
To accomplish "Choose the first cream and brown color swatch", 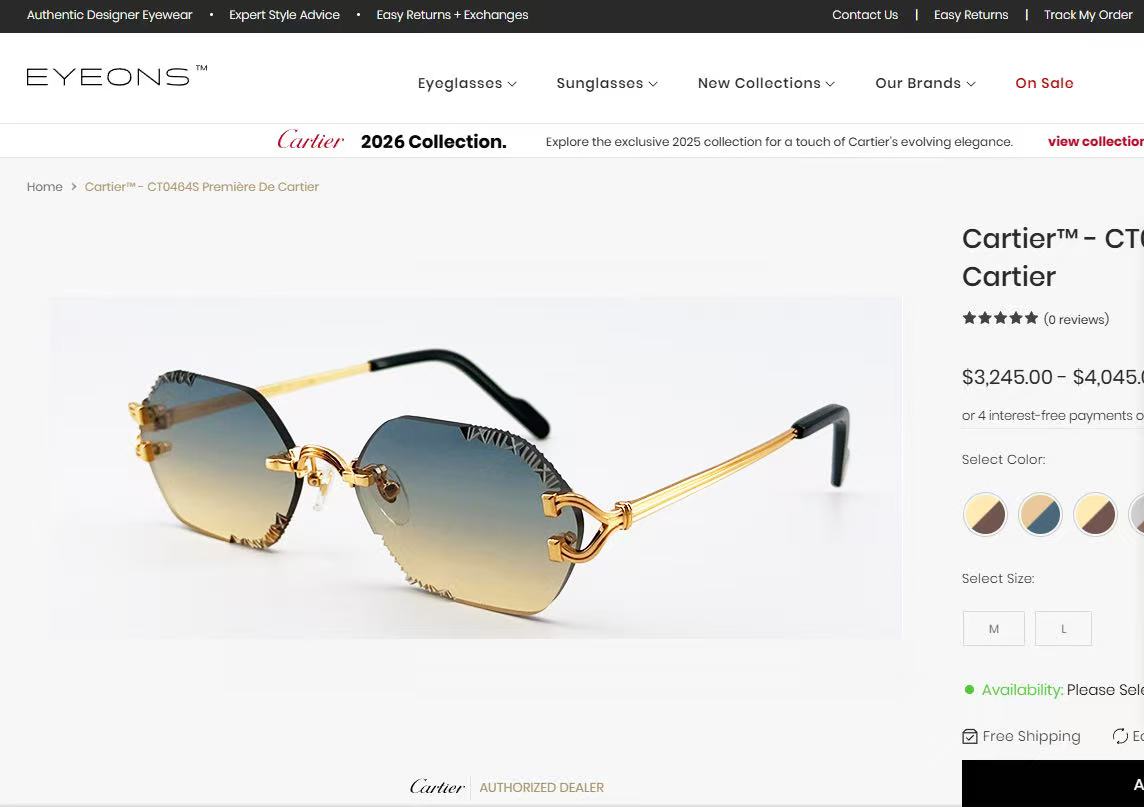I will 985,514.
